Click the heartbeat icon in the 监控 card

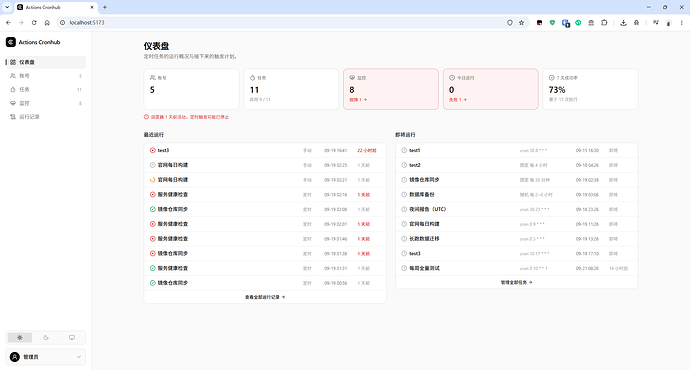coord(352,77)
